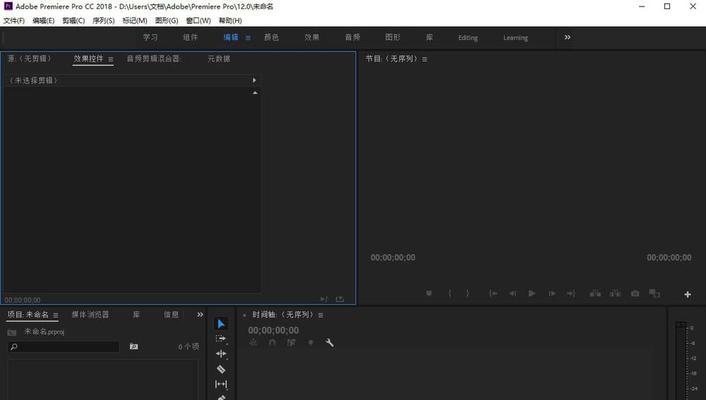Click the Lift button
The image size is (706, 400).
tap(595, 293)
